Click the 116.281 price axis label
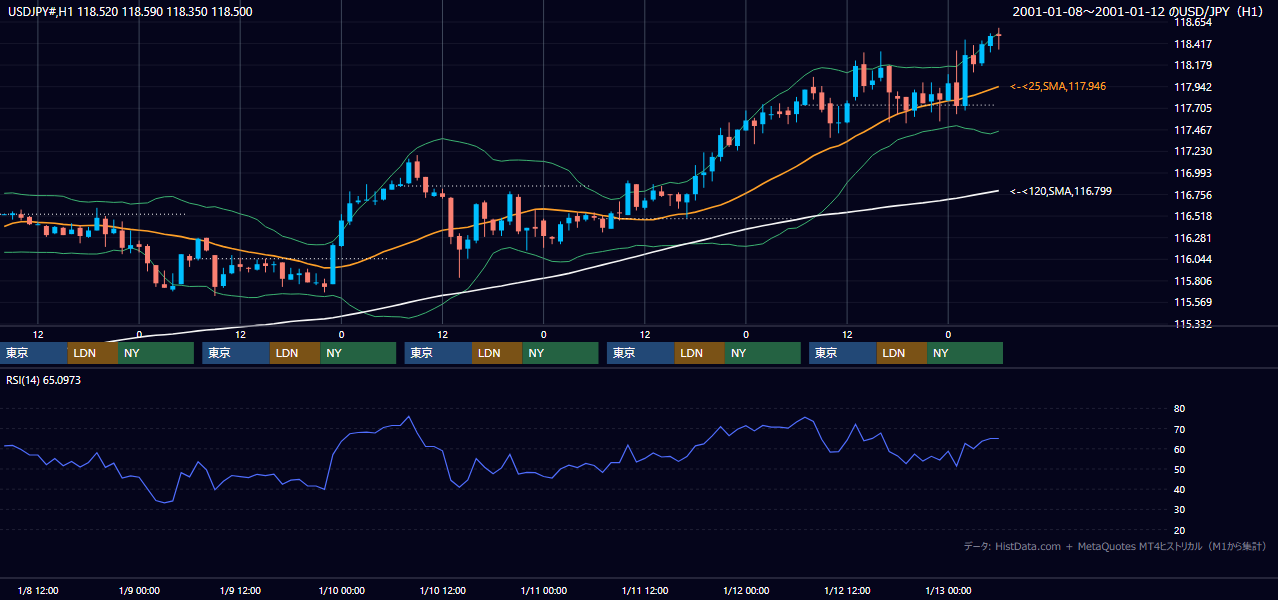 (x=1192, y=238)
